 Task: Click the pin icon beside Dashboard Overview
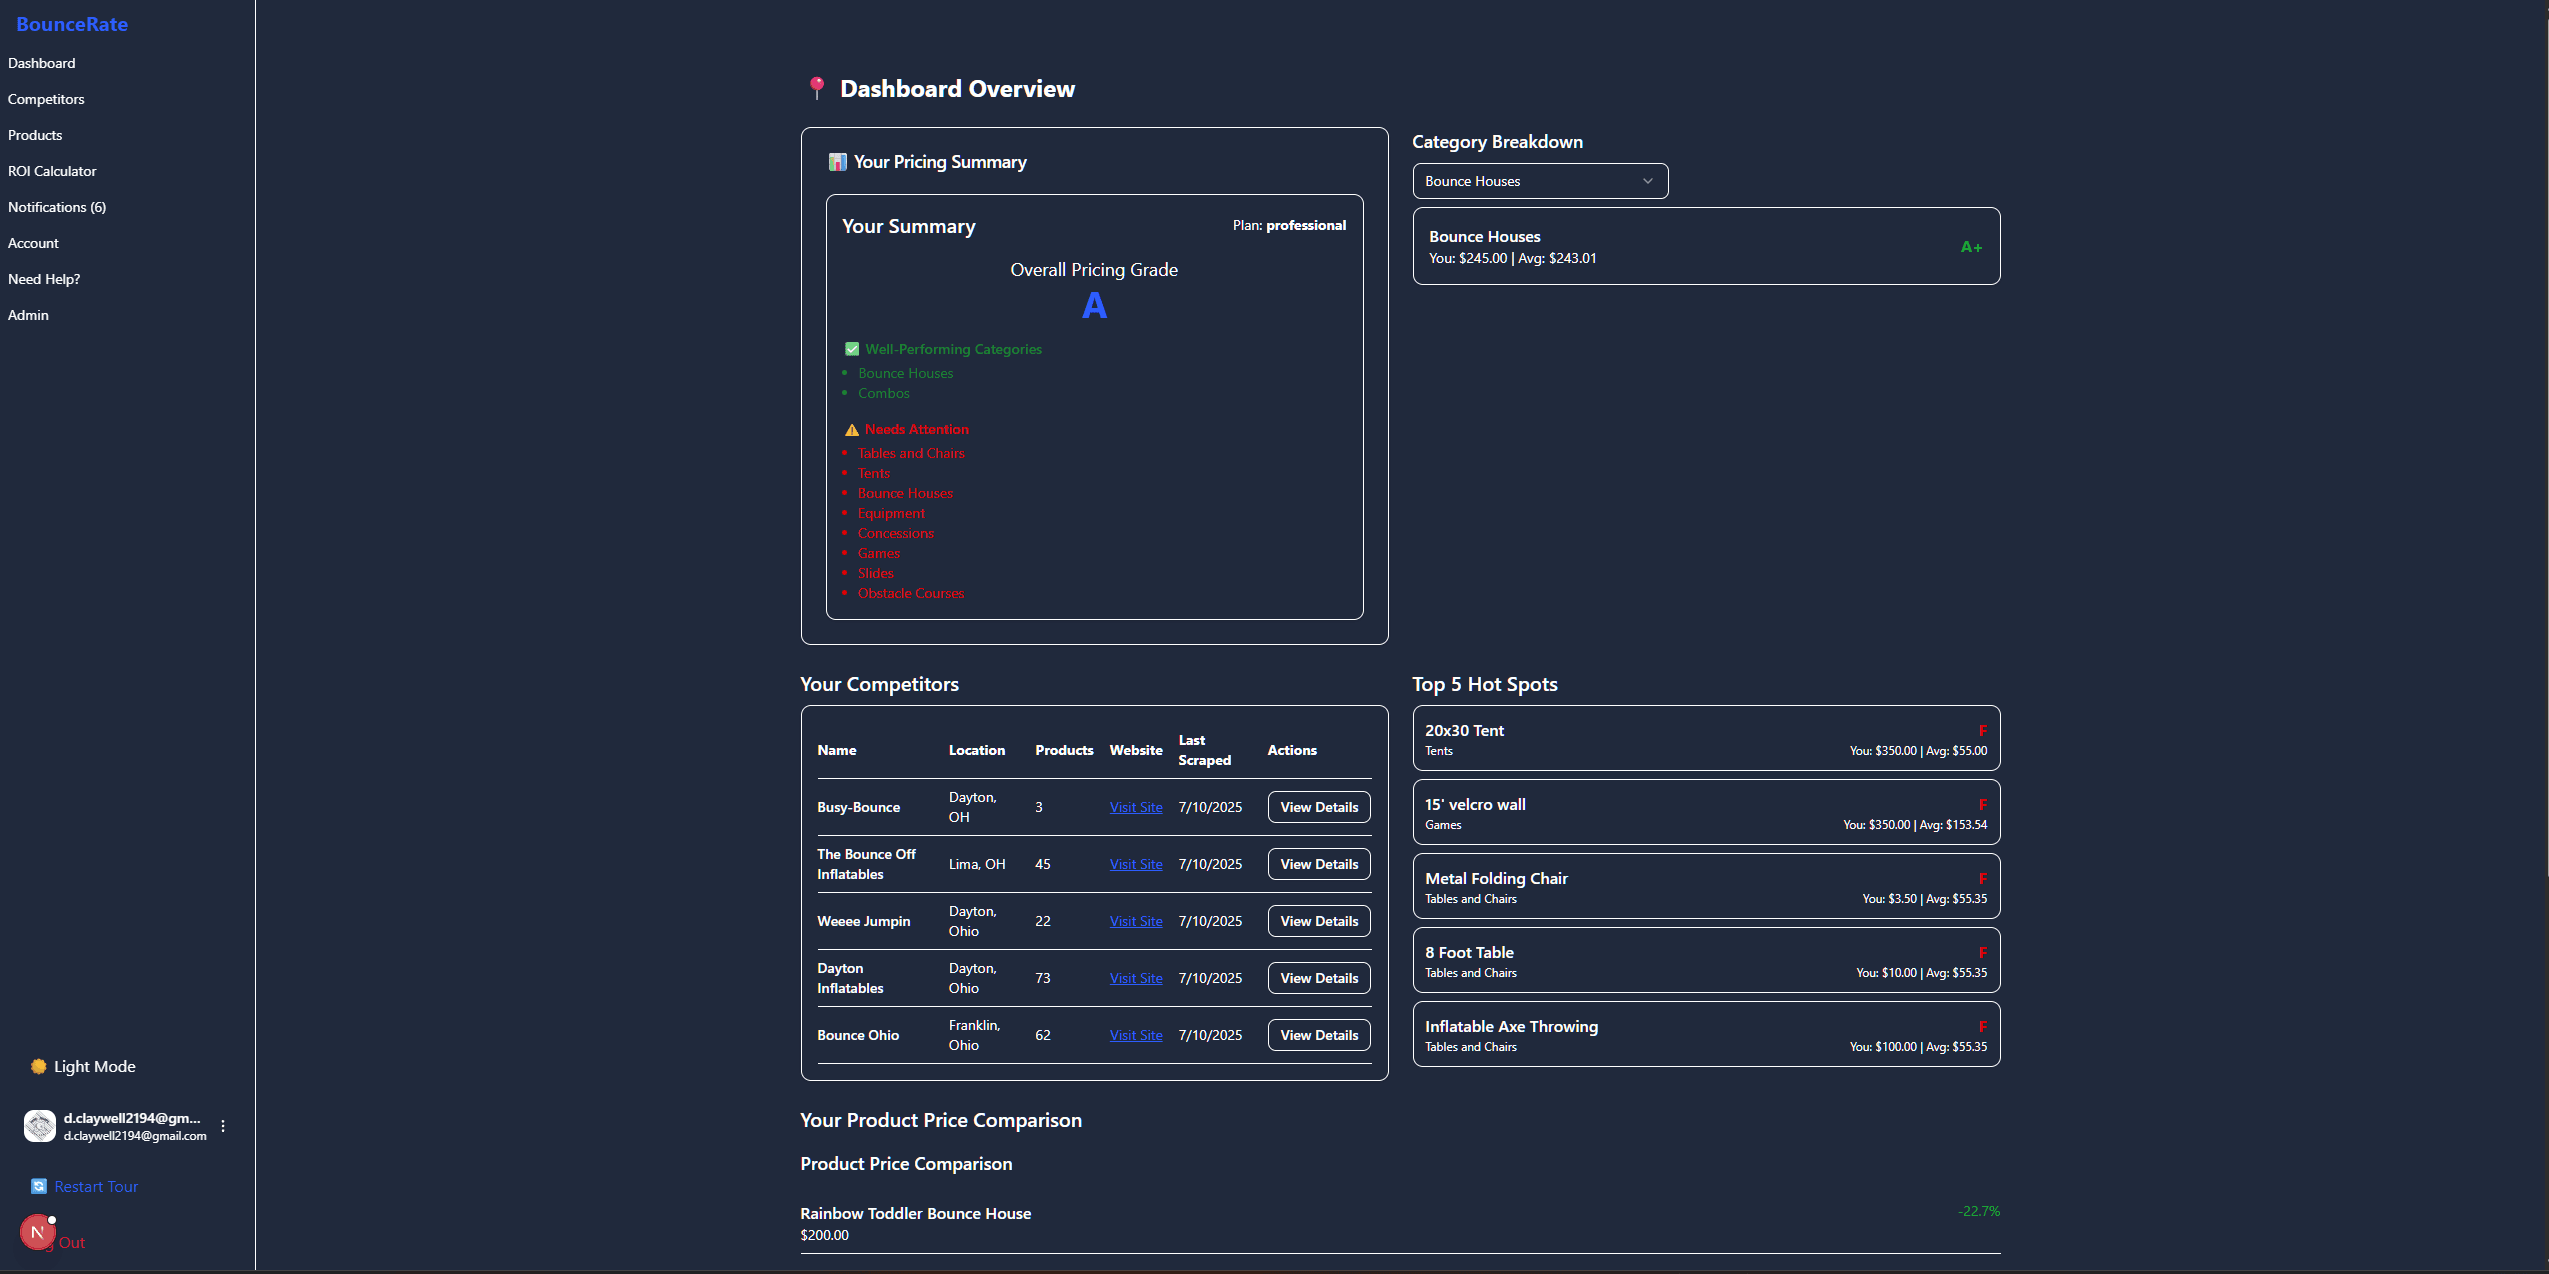click(816, 88)
